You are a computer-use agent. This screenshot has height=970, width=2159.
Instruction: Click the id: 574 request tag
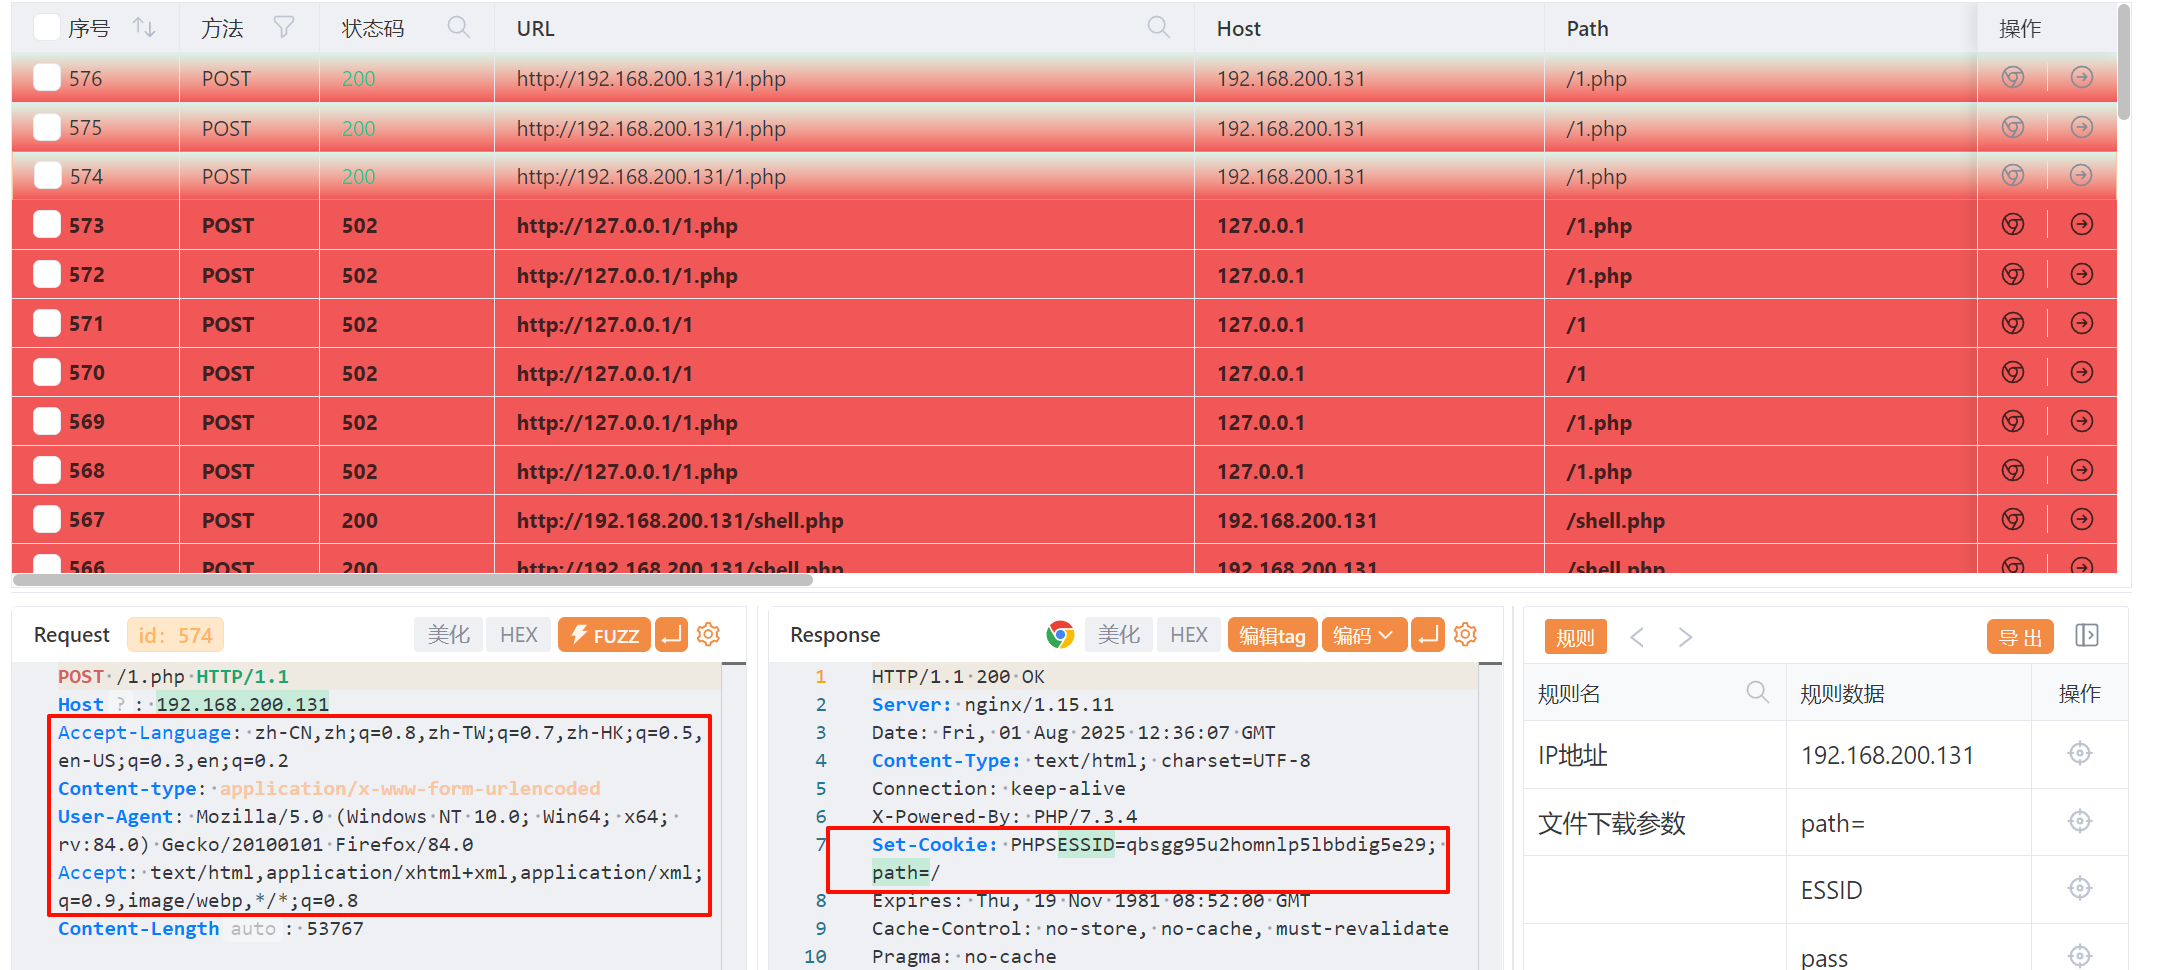[175, 635]
